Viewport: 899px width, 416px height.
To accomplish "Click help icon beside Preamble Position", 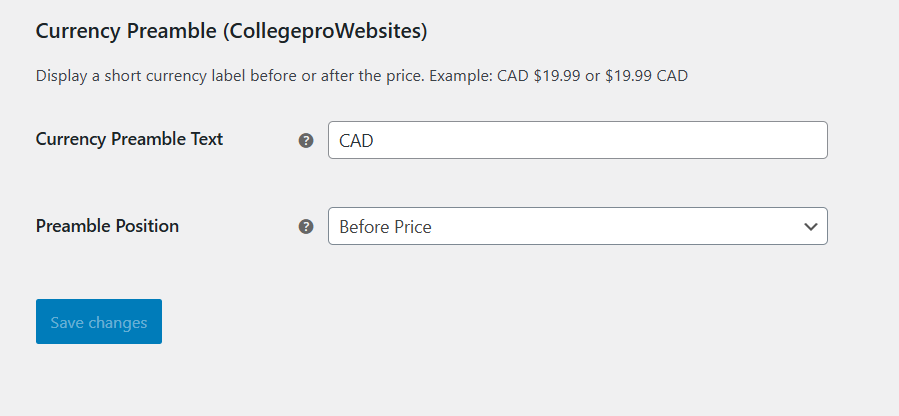I will [306, 227].
